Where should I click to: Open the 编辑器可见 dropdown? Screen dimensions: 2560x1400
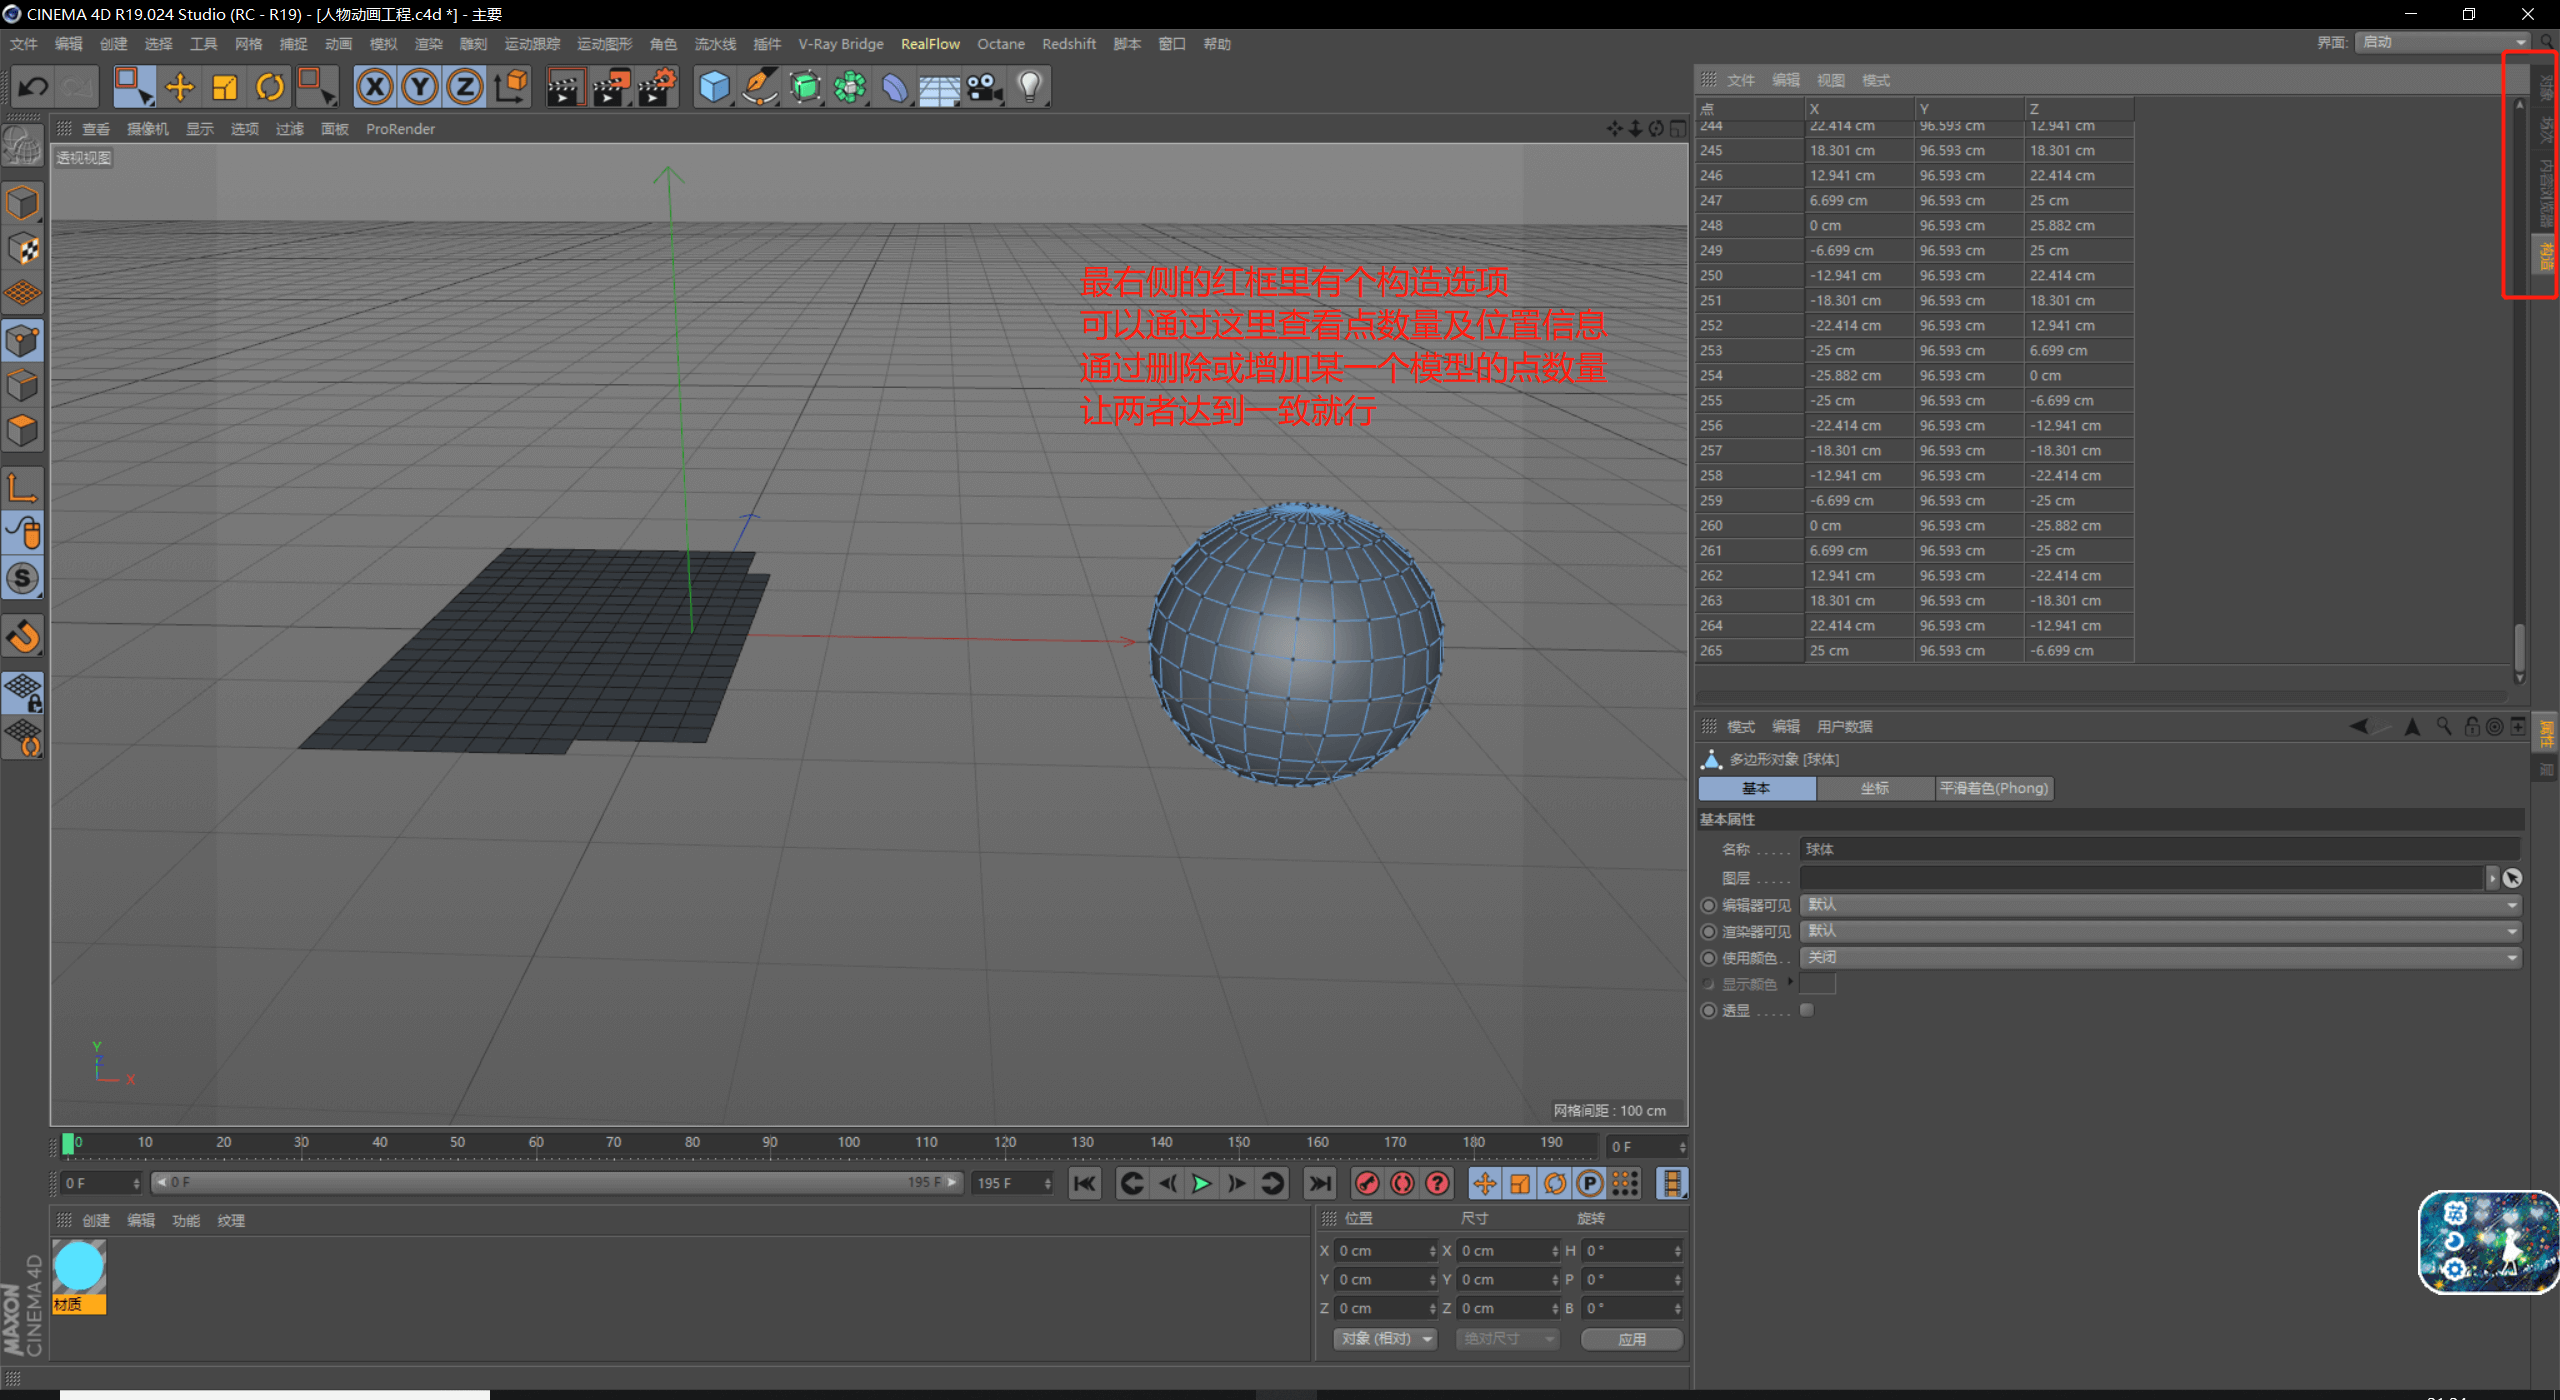(x=2160, y=905)
